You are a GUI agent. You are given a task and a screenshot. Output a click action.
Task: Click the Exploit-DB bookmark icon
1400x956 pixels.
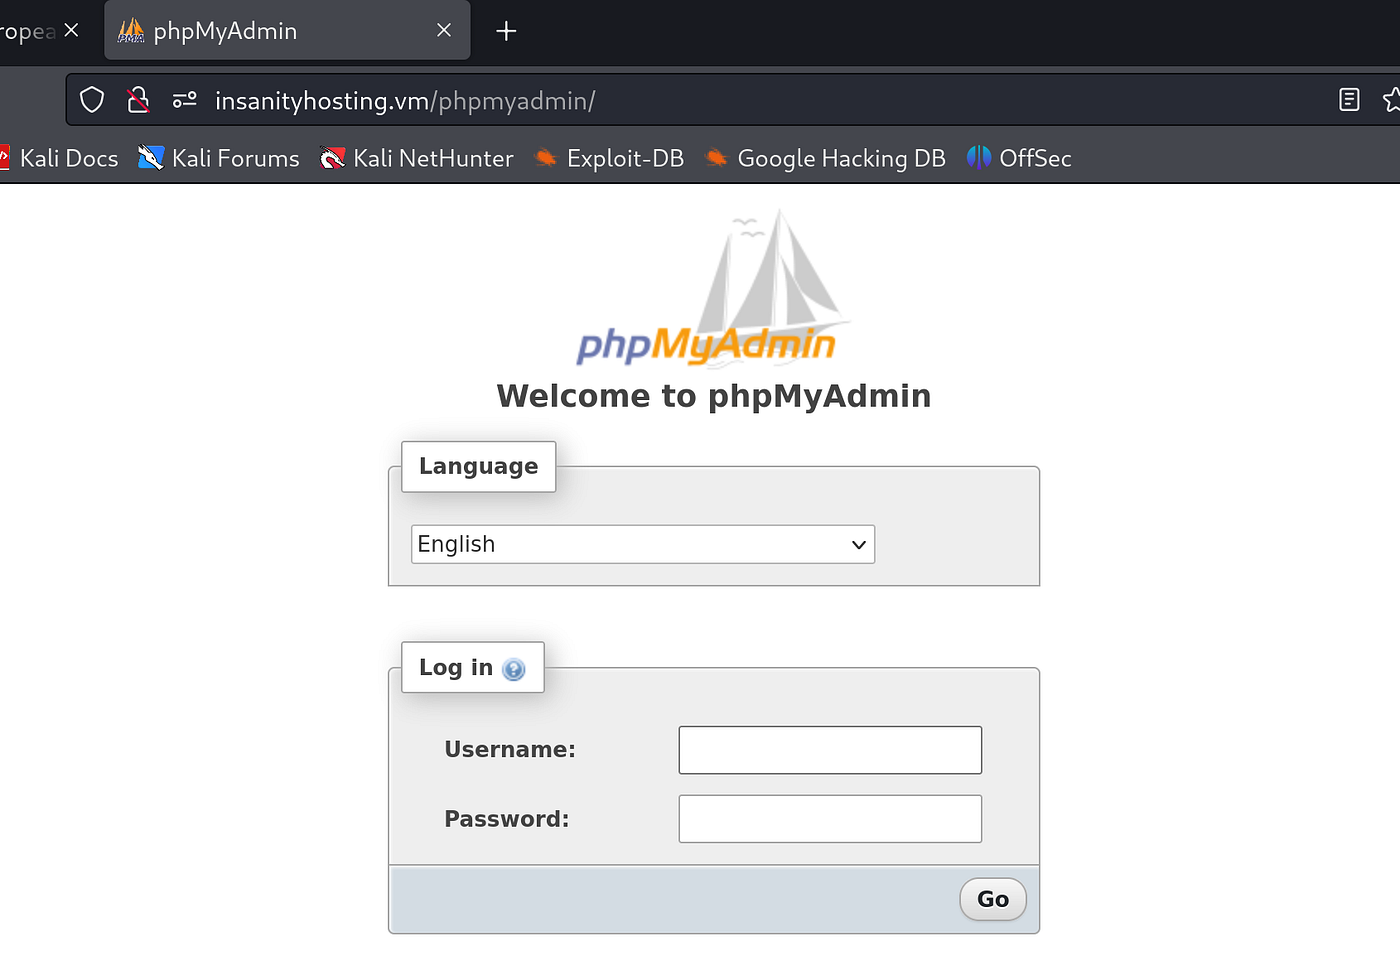point(546,158)
